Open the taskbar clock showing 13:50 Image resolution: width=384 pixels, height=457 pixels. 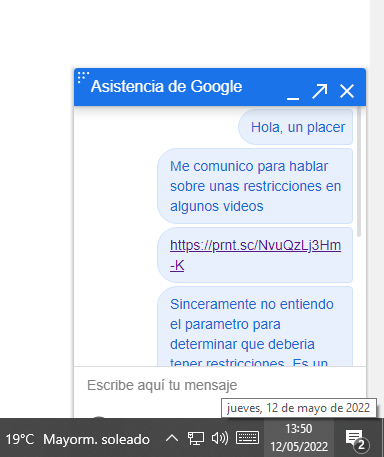(x=299, y=437)
